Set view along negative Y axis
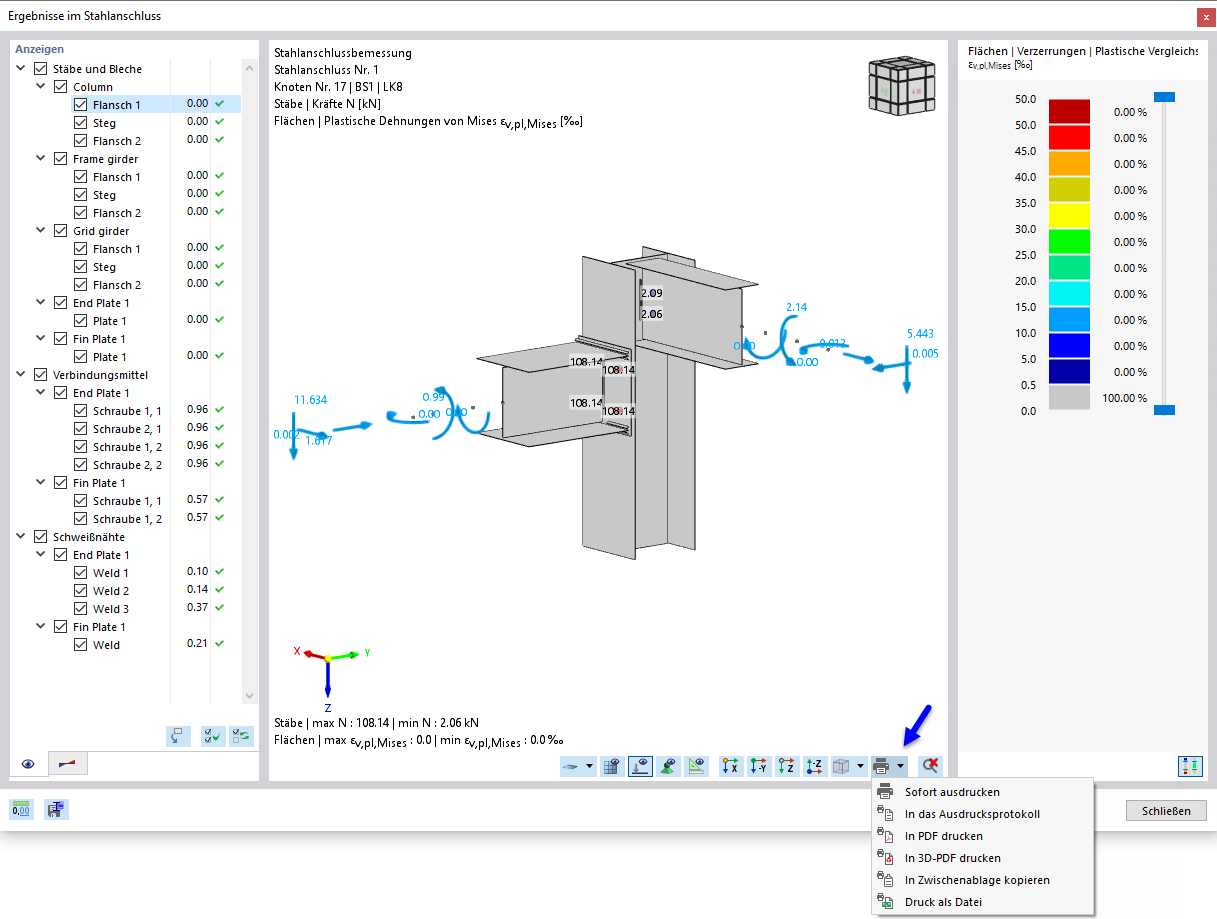 click(x=759, y=766)
